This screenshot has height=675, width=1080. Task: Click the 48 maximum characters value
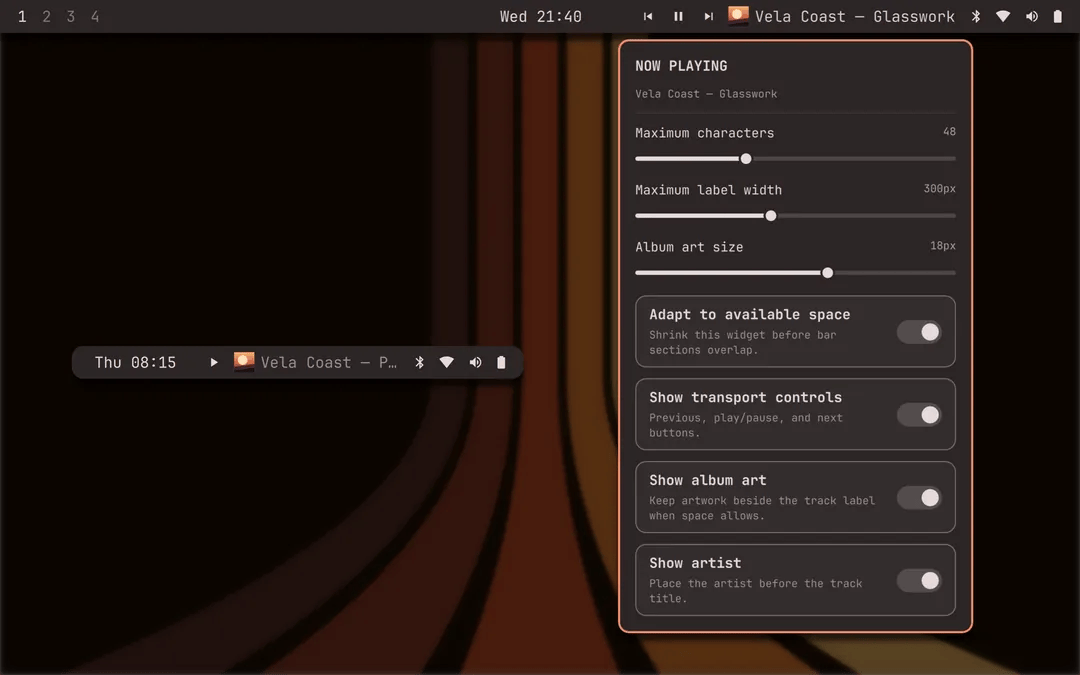point(949,132)
